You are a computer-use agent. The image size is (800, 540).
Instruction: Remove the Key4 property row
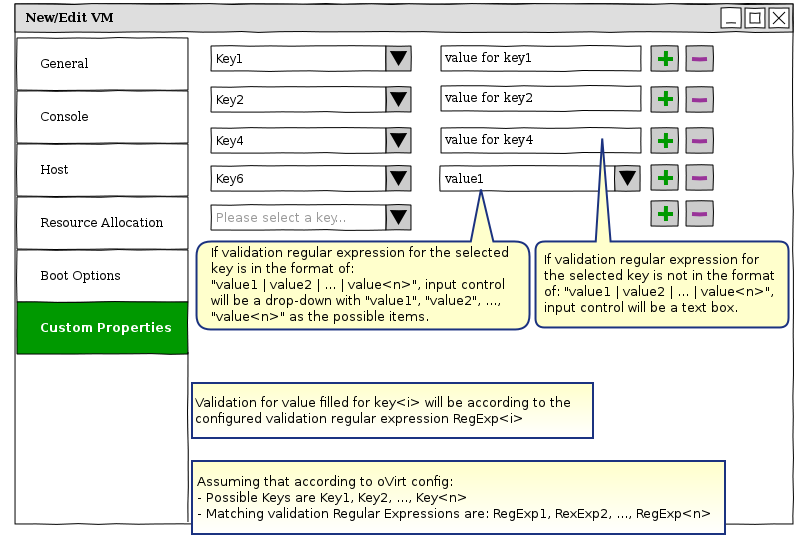click(699, 141)
